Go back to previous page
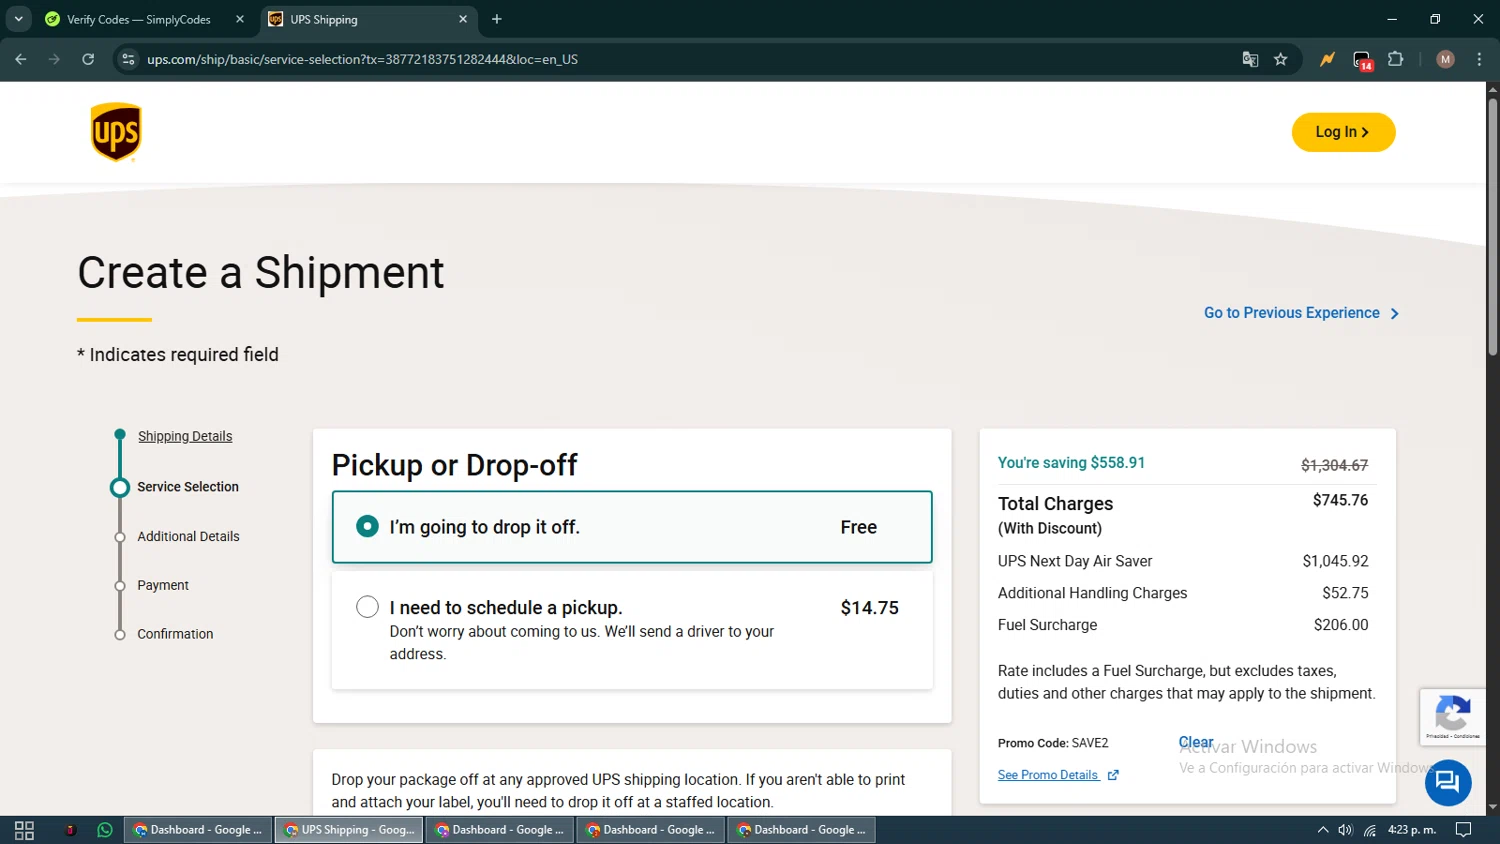 click(x=21, y=59)
